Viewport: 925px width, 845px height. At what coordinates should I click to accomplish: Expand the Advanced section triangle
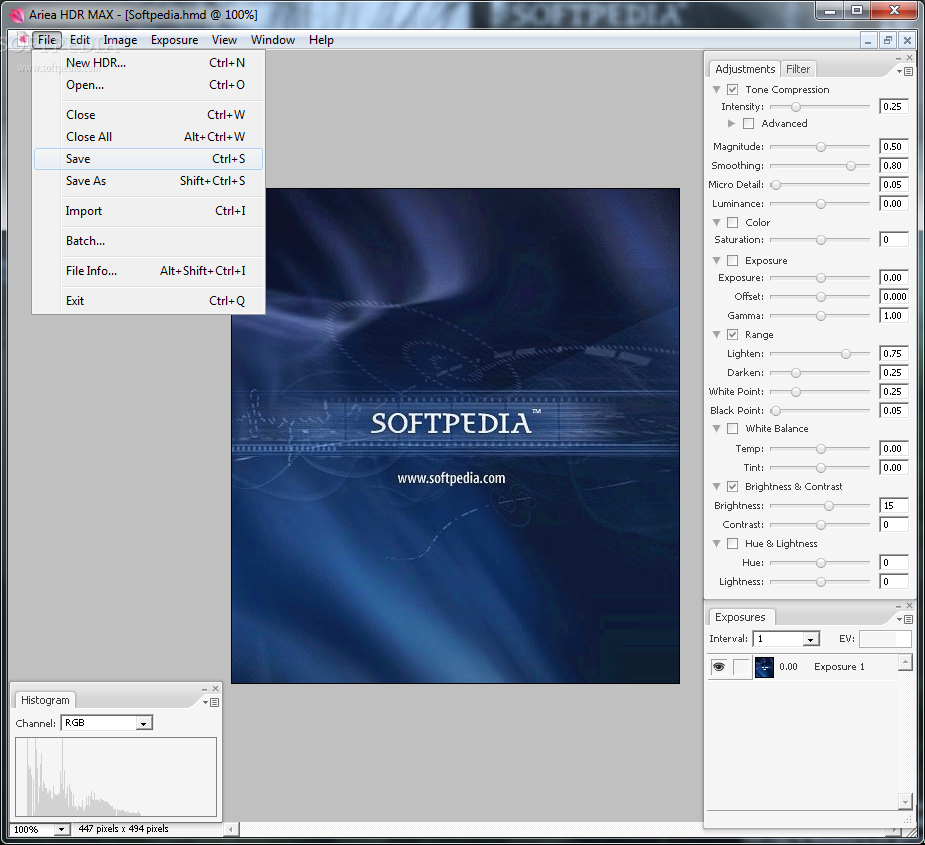732,123
